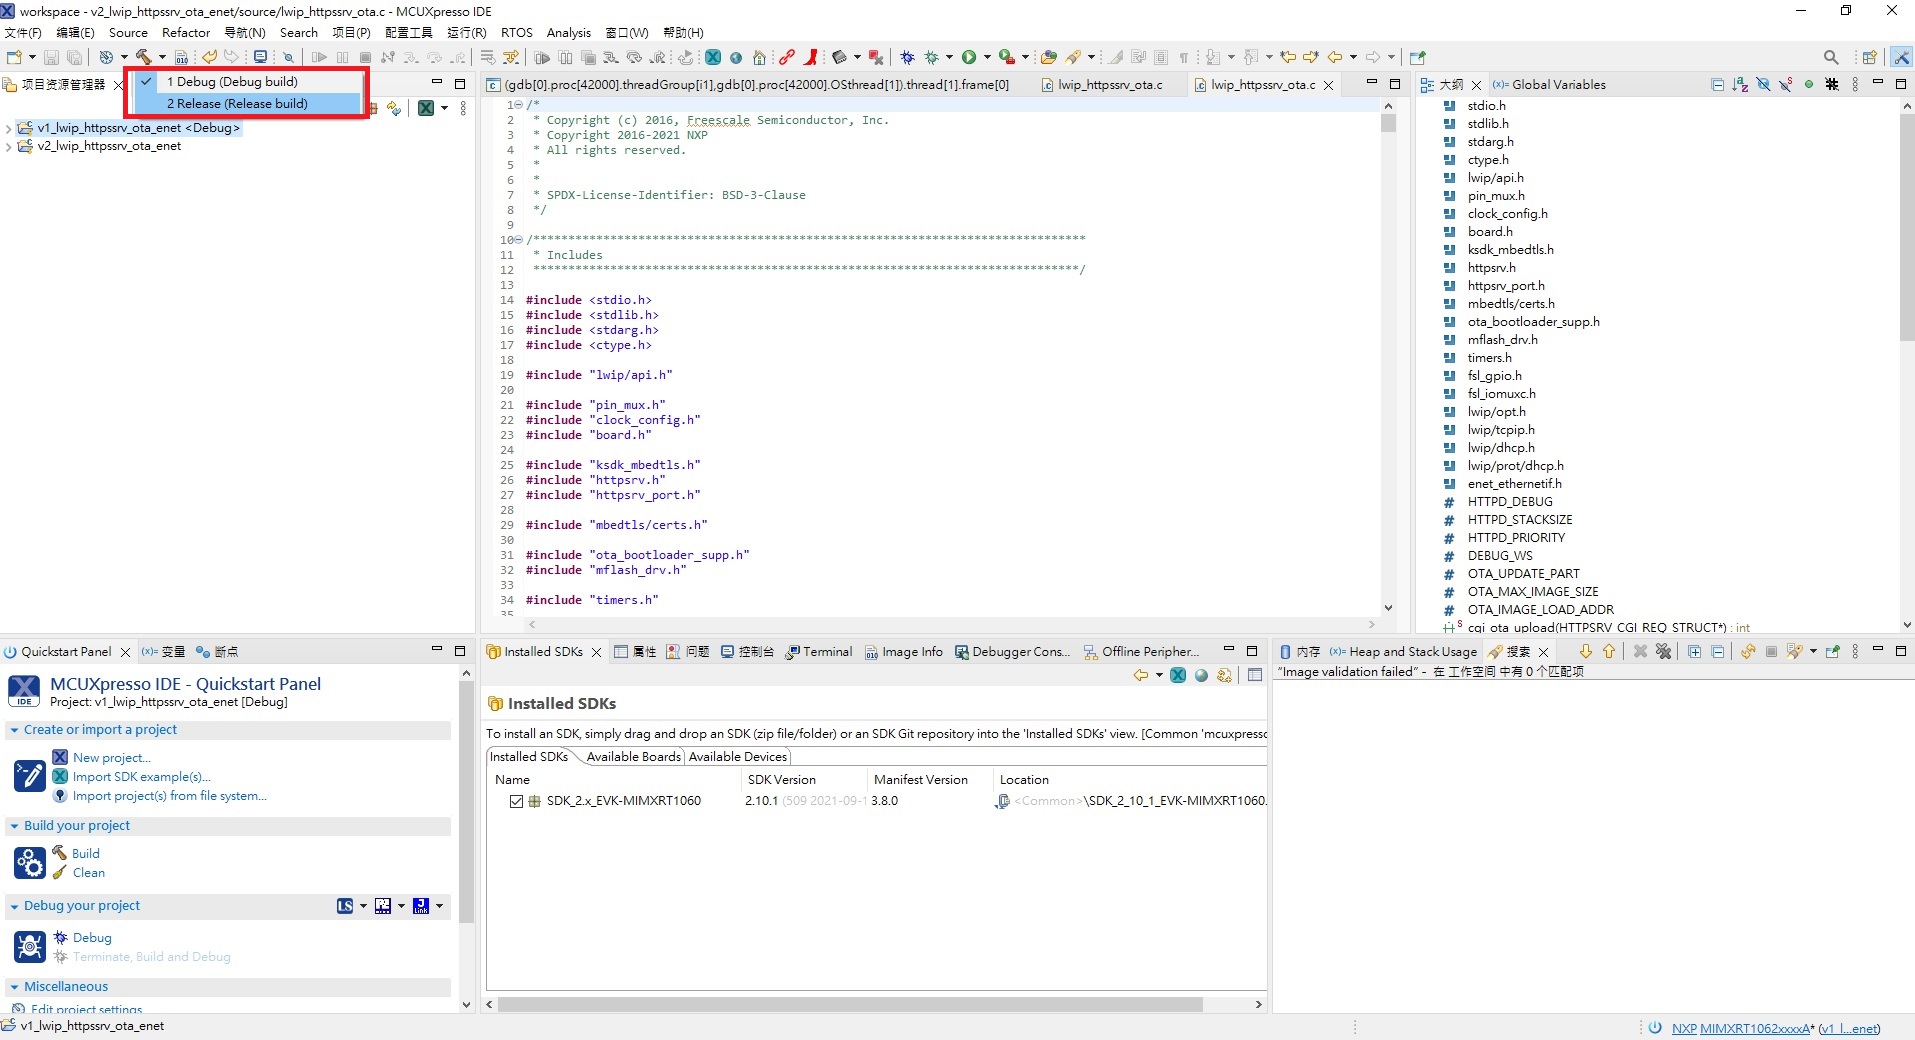Viewport: 1915px width, 1040px height.
Task: Switch to the Available Boards tab
Action: coord(632,757)
